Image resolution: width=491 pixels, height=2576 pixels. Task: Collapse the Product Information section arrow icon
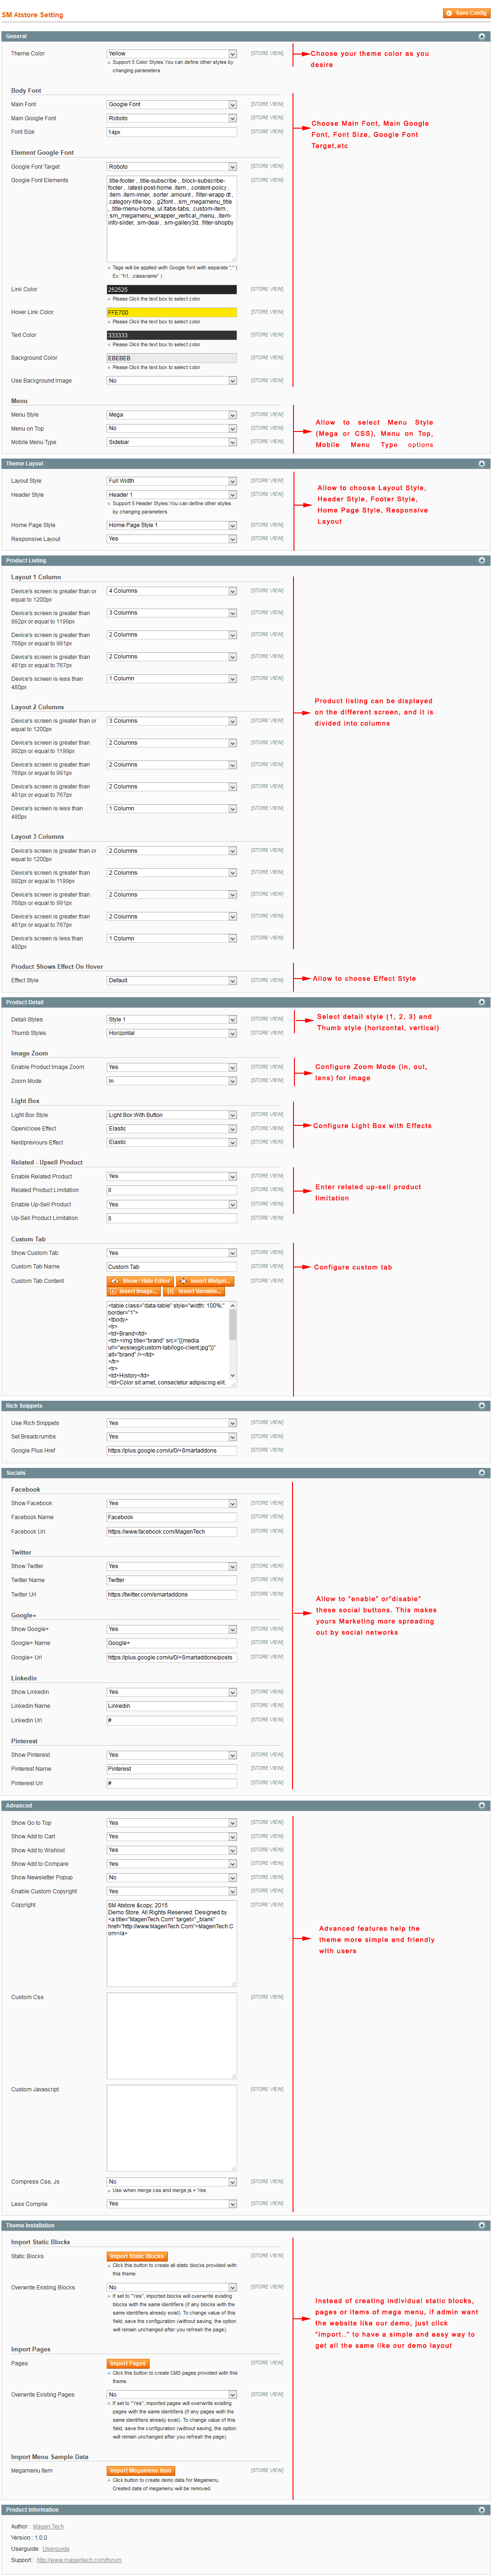click(x=482, y=2510)
